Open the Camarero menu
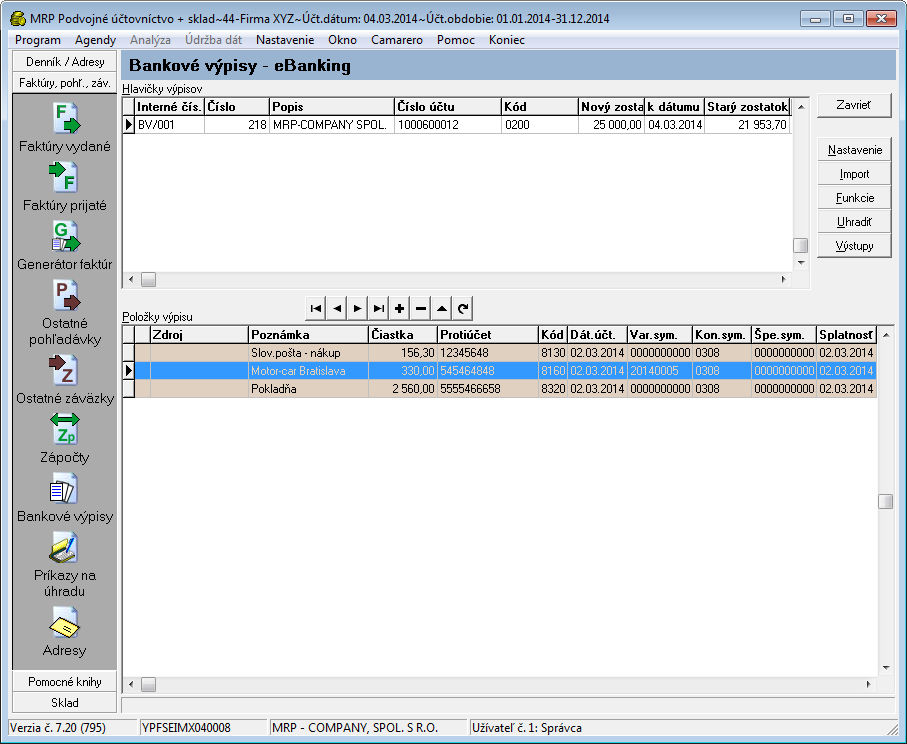 [397, 40]
